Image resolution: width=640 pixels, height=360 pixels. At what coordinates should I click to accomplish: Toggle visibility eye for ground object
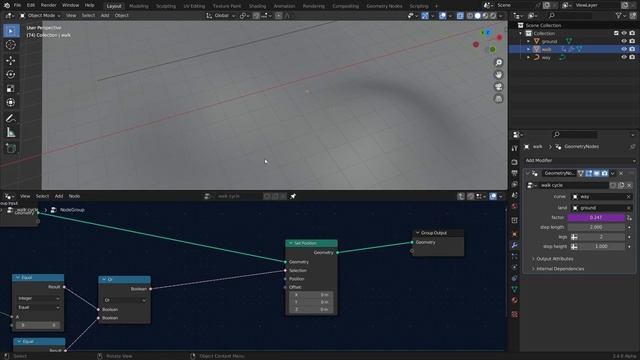624,41
